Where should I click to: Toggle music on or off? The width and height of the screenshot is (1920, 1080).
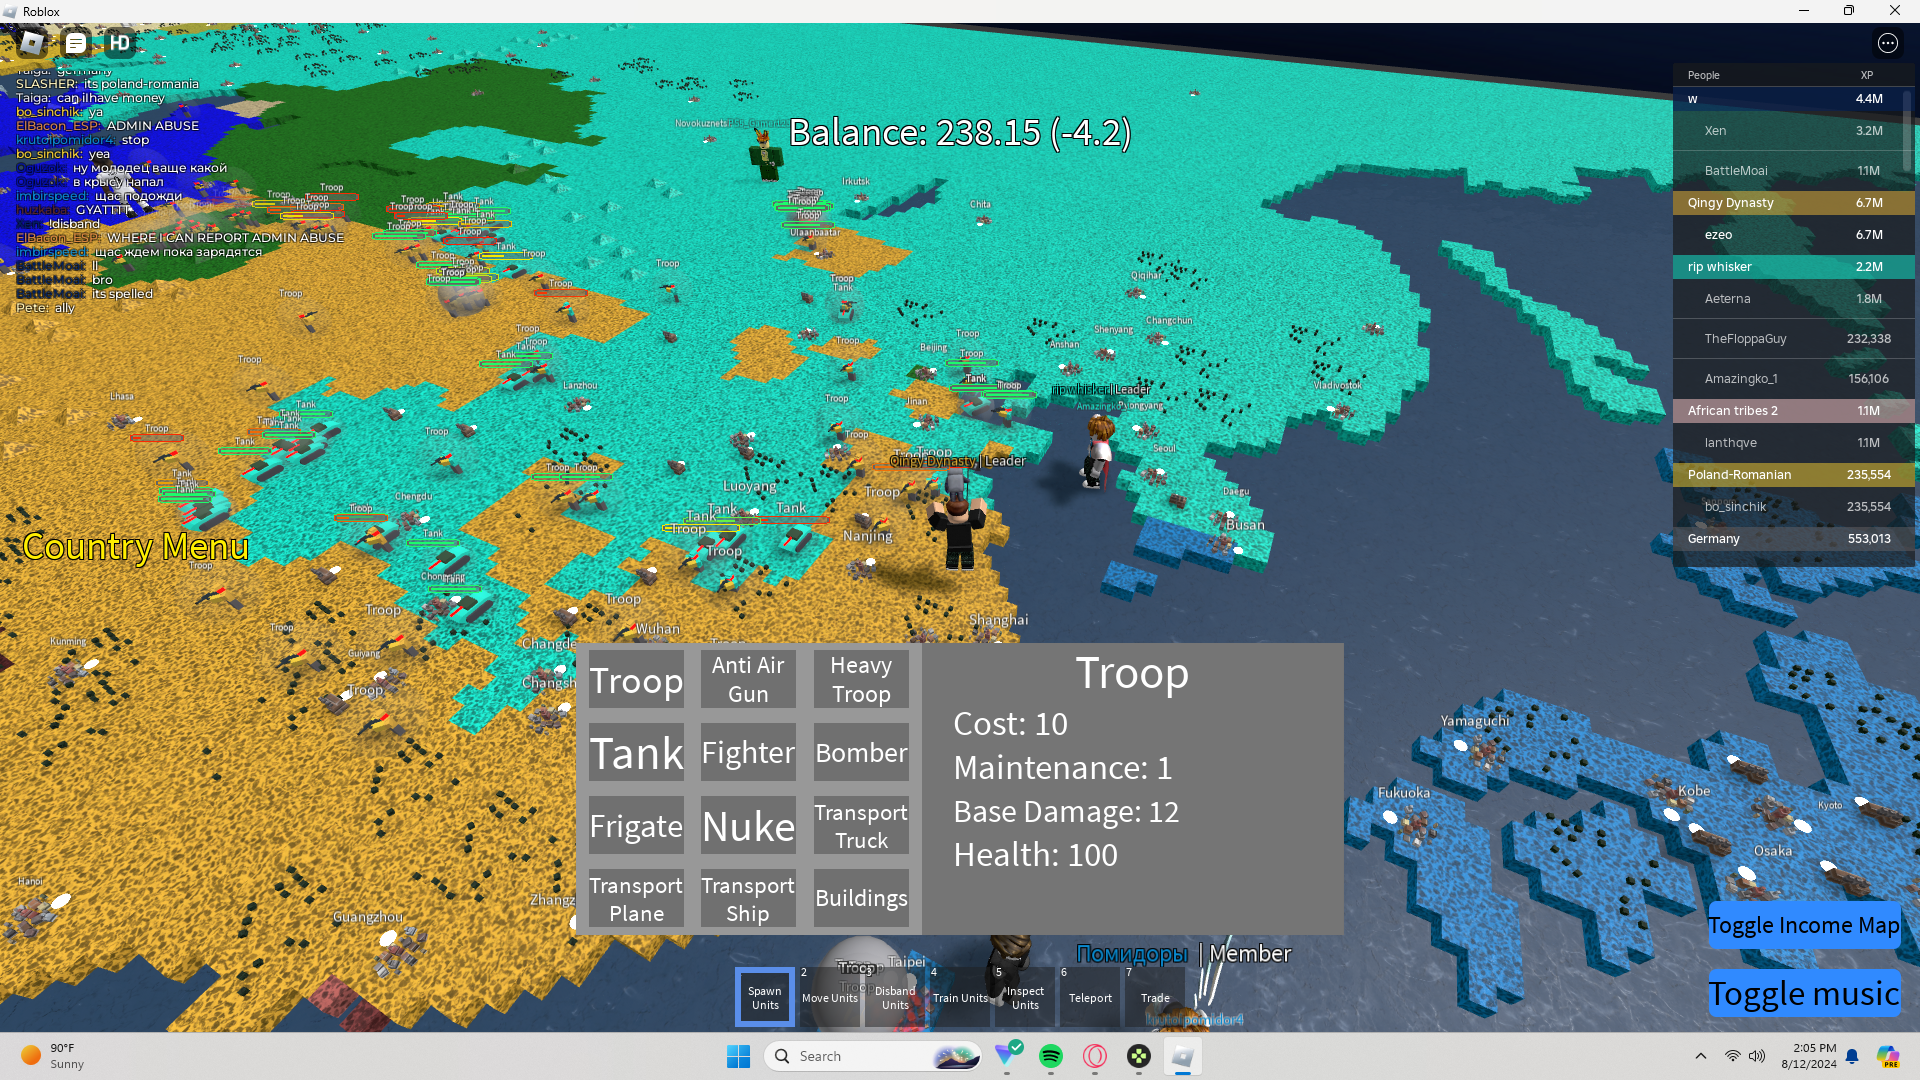tap(1803, 993)
